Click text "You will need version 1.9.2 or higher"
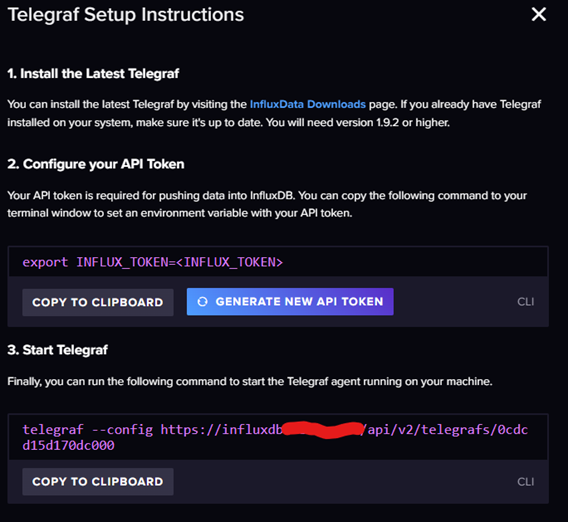Viewport: 568px width, 522px height. [x=358, y=123]
